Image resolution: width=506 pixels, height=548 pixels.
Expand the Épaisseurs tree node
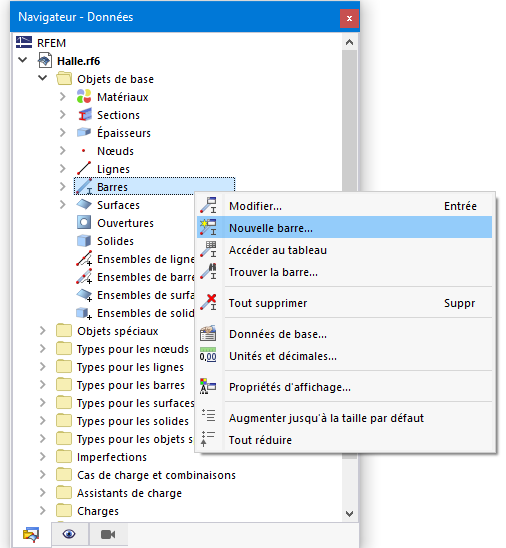click(x=63, y=132)
